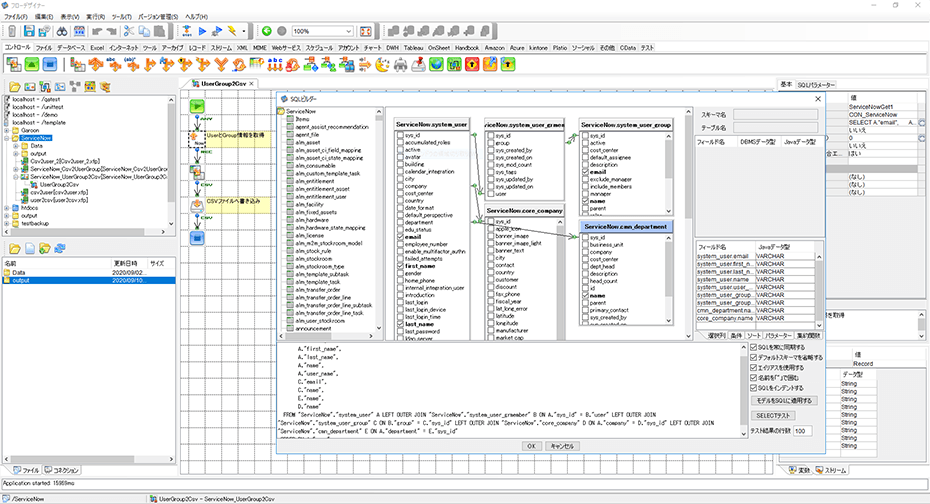Click the green globe component icon

[x=437, y=64]
